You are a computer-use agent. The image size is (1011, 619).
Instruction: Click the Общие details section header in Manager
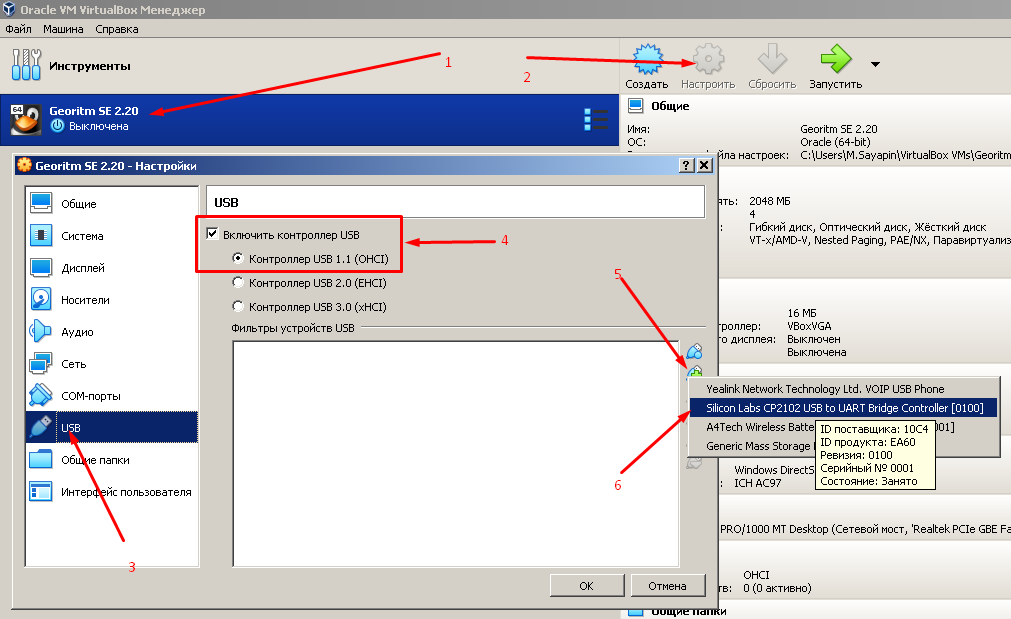coord(670,106)
